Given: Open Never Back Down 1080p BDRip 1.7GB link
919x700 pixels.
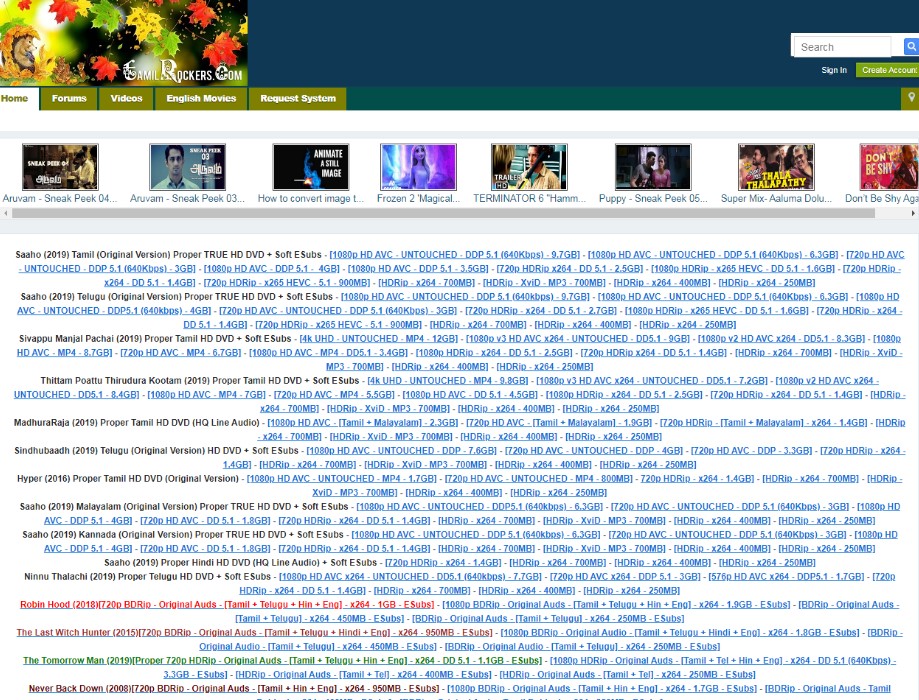Looking at the screenshot, I should (602, 689).
